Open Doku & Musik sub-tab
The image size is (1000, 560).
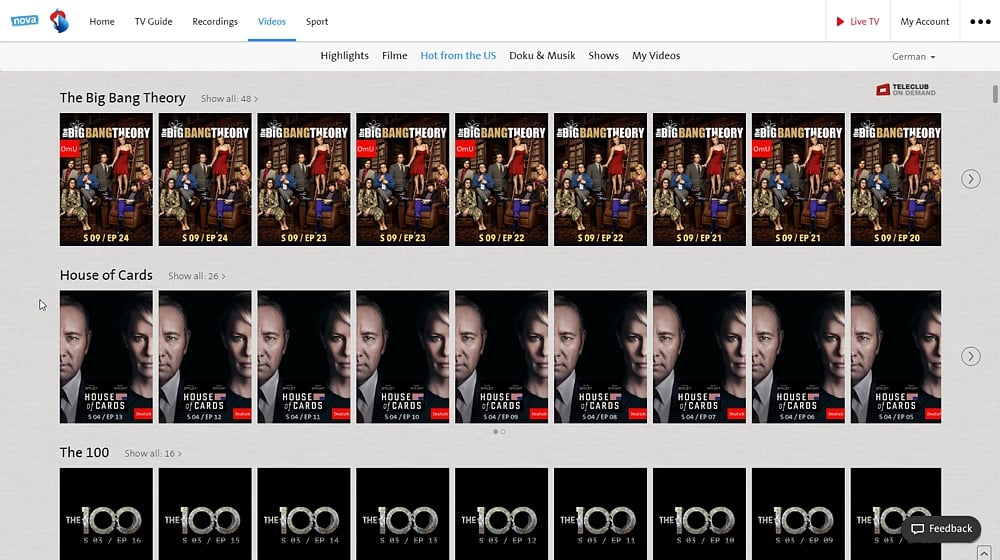click(x=542, y=55)
